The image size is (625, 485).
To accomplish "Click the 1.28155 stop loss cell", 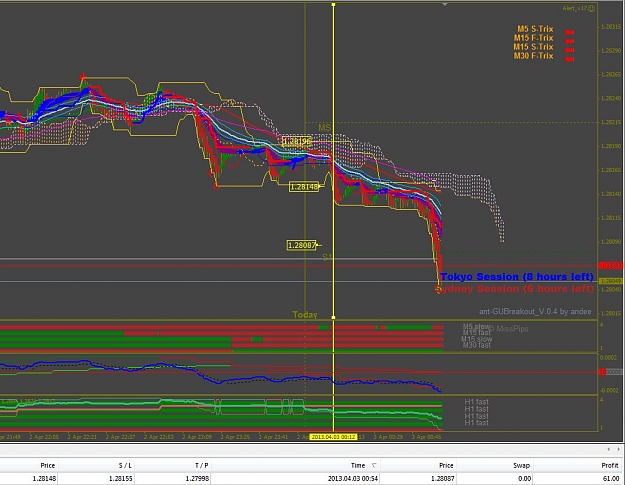I will (121, 478).
